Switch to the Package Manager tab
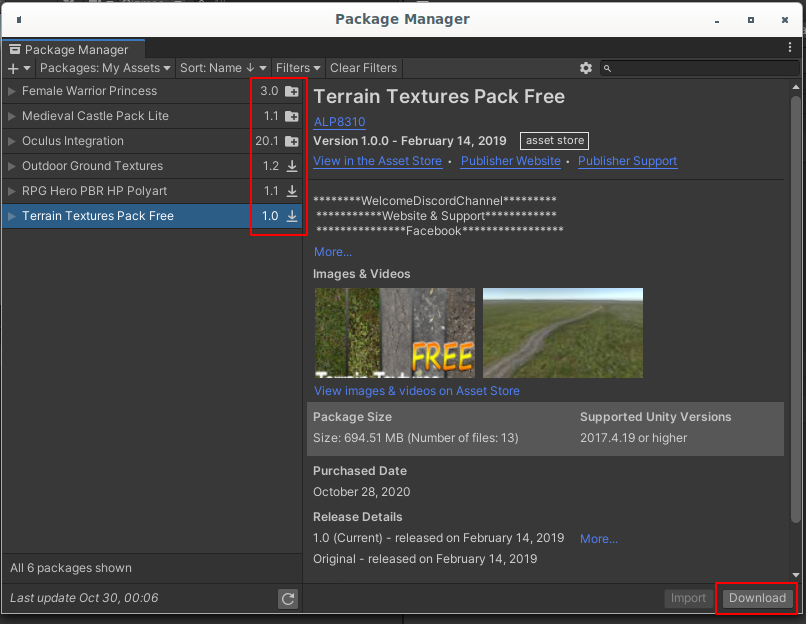Viewport: 806px width, 624px height. coord(74,48)
